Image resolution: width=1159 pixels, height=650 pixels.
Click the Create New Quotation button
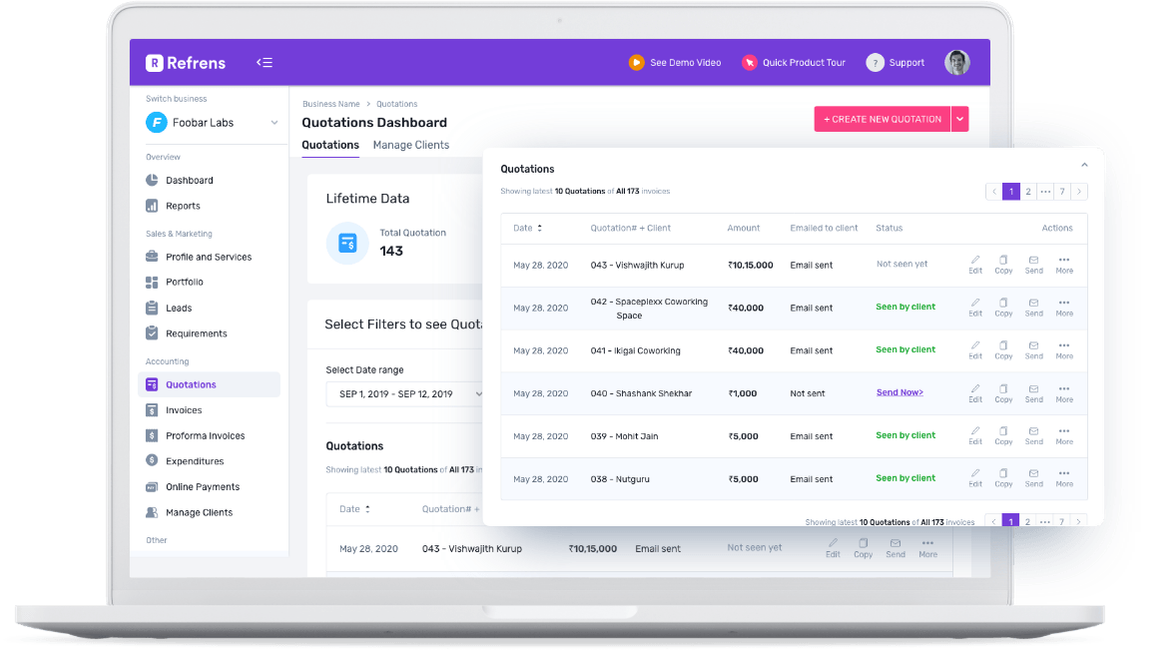point(881,119)
